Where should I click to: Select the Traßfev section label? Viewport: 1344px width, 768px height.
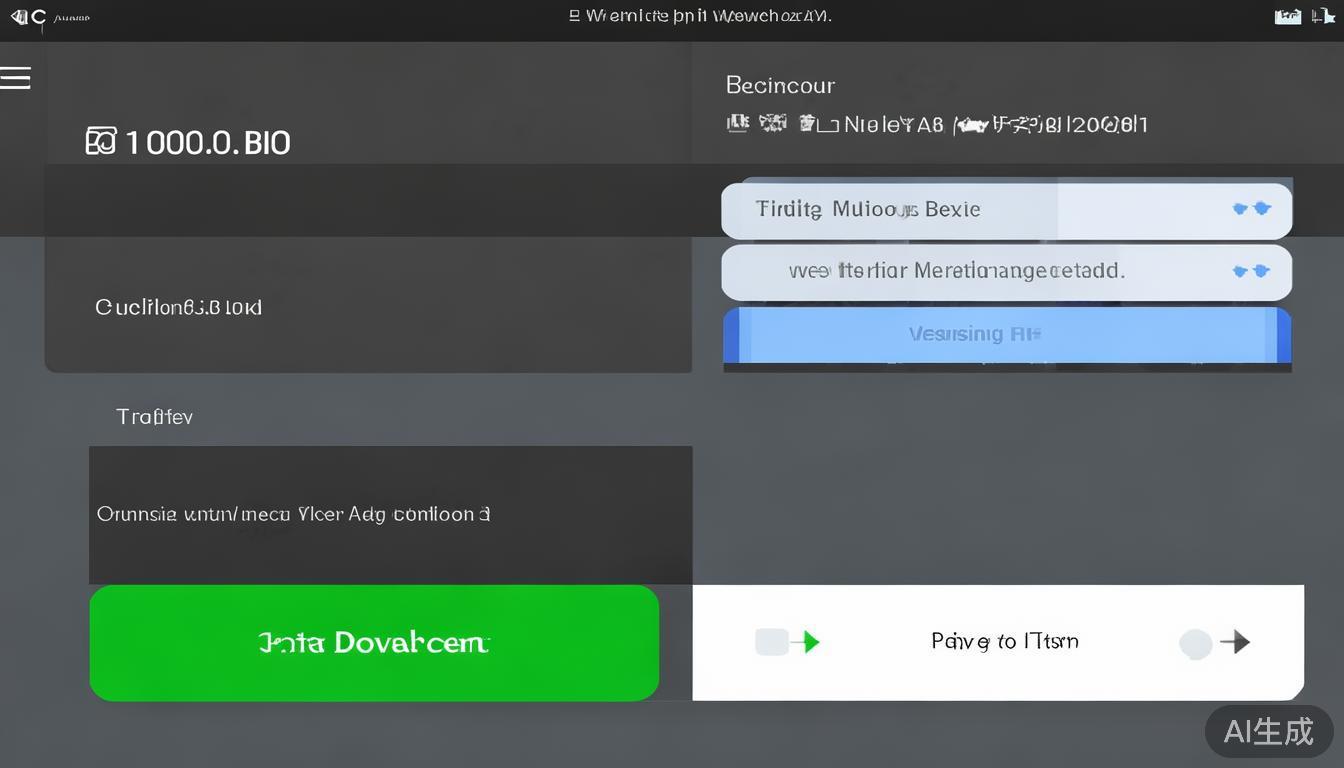pyautogui.click(x=154, y=417)
